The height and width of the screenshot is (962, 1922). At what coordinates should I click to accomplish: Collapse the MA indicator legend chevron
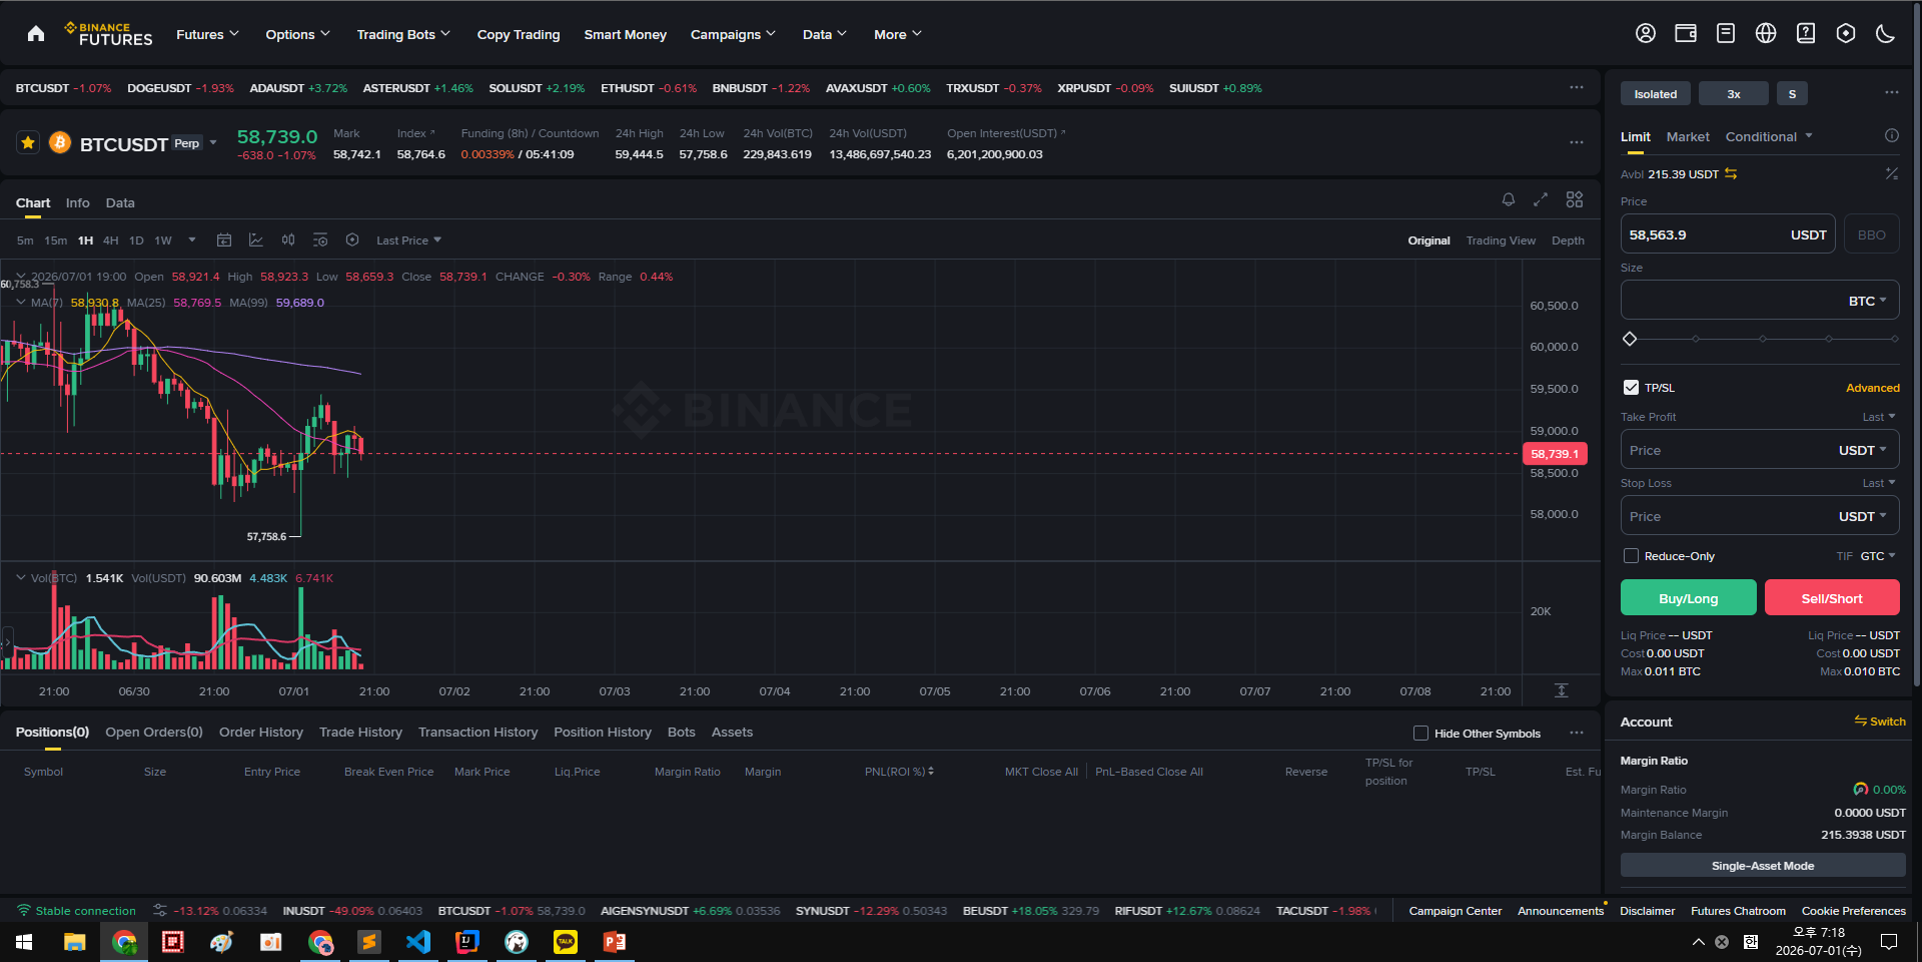click(x=21, y=302)
